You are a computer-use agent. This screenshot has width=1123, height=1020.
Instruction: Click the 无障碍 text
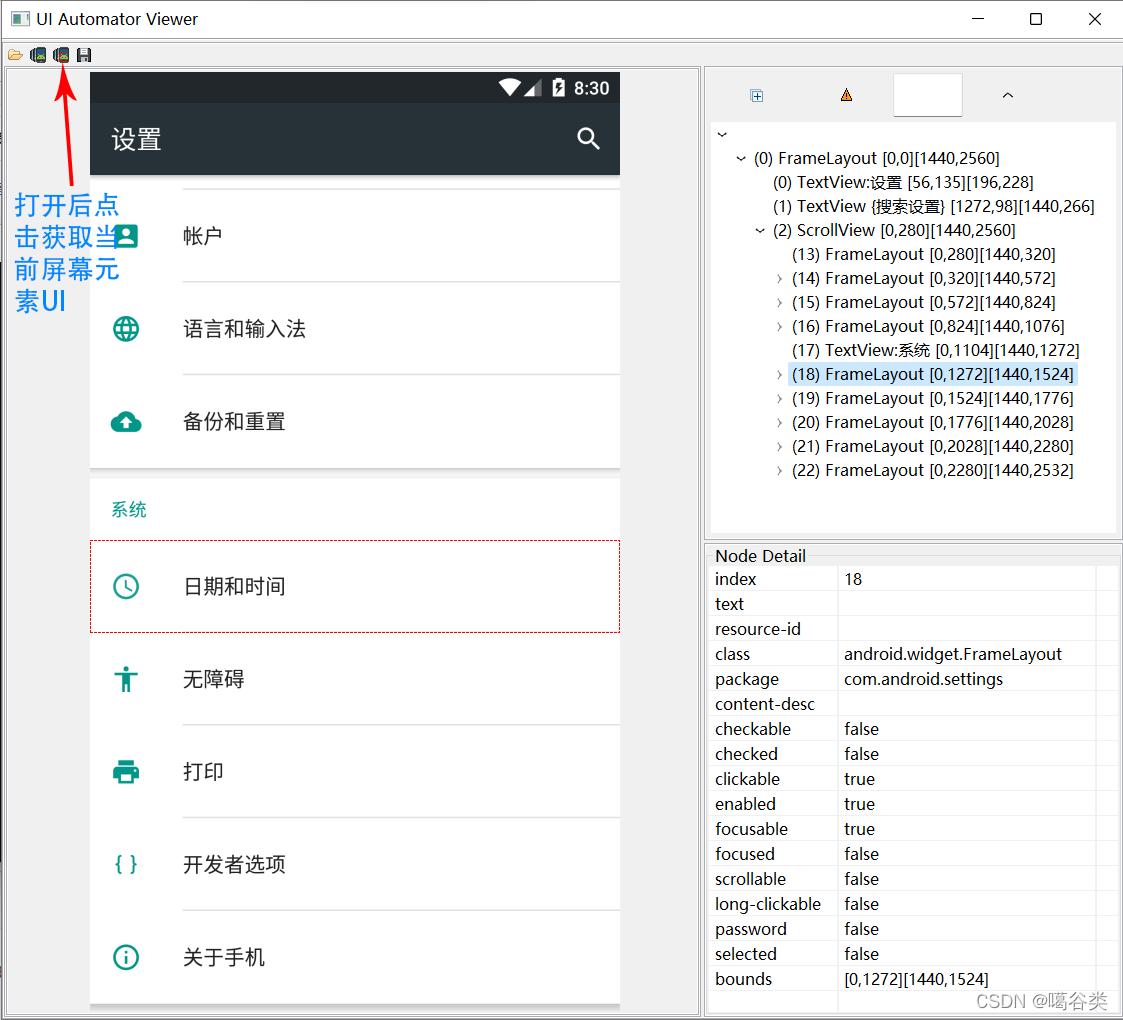point(213,679)
